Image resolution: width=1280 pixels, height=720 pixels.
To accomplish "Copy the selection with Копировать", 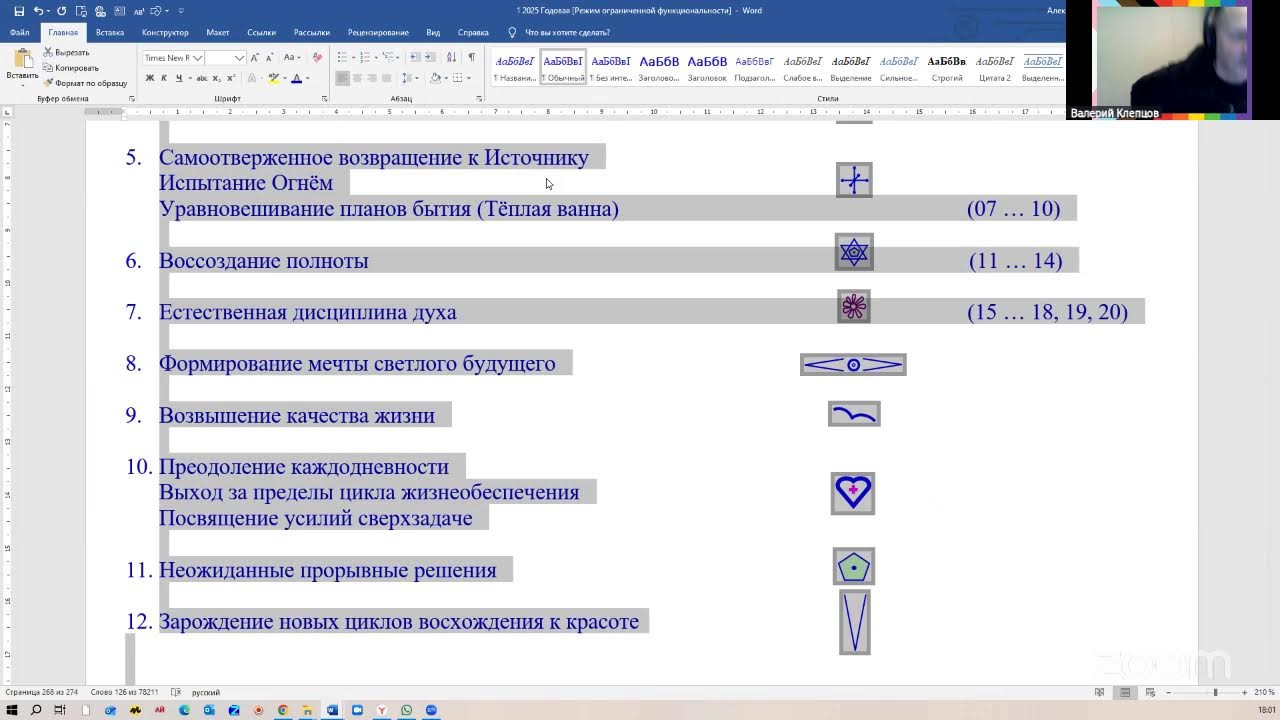I will pos(71,68).
